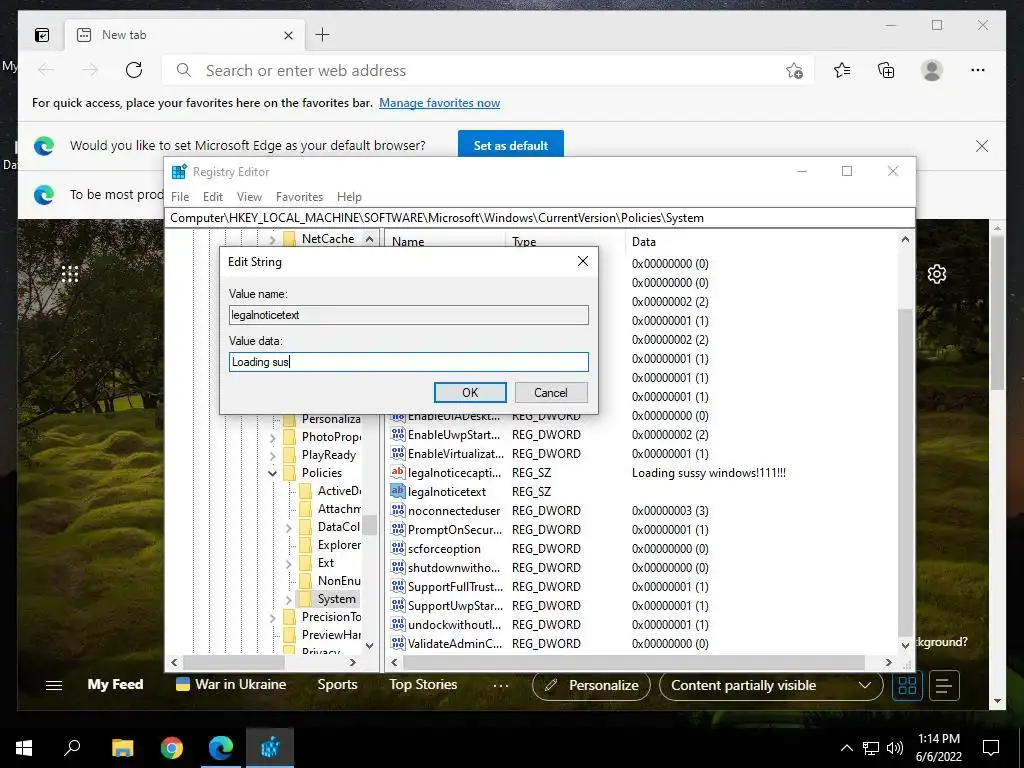Open the notification center icon
The width and height of the screenshot is (1024, 768).
991,748
